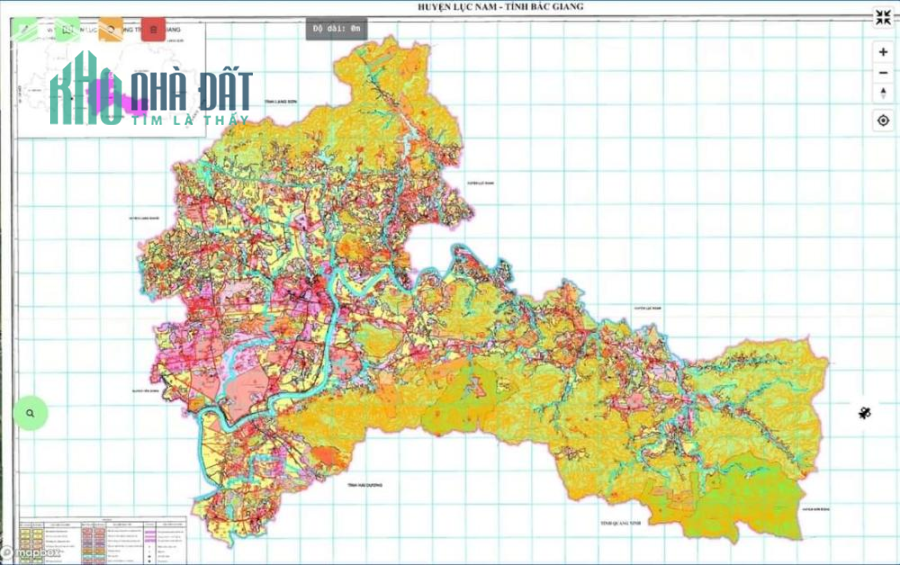
Task: Click the 'TỈNH HẢI DƯƠNG' map label
Action: click(364, 485)
